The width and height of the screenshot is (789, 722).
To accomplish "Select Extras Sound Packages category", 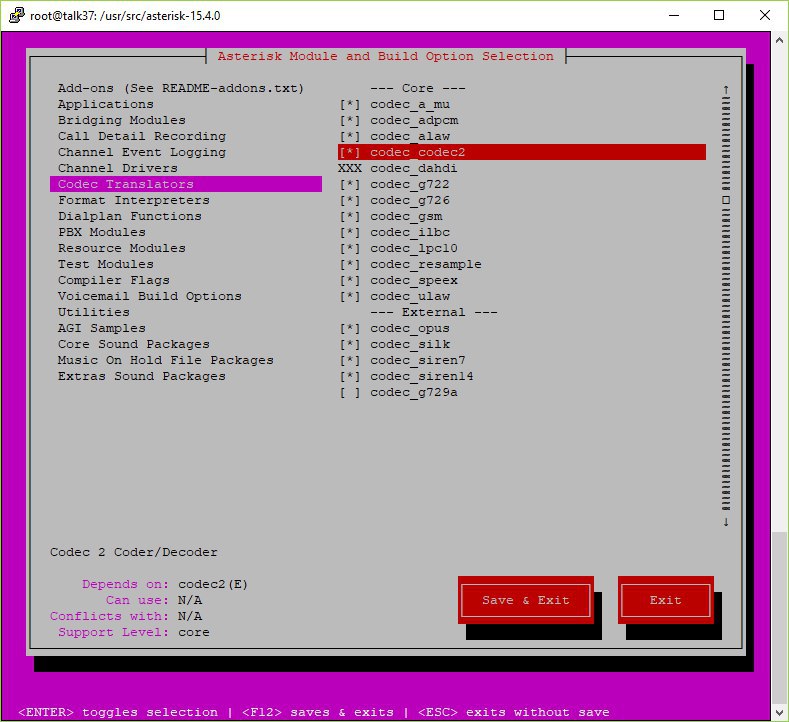I will [142, 376].
